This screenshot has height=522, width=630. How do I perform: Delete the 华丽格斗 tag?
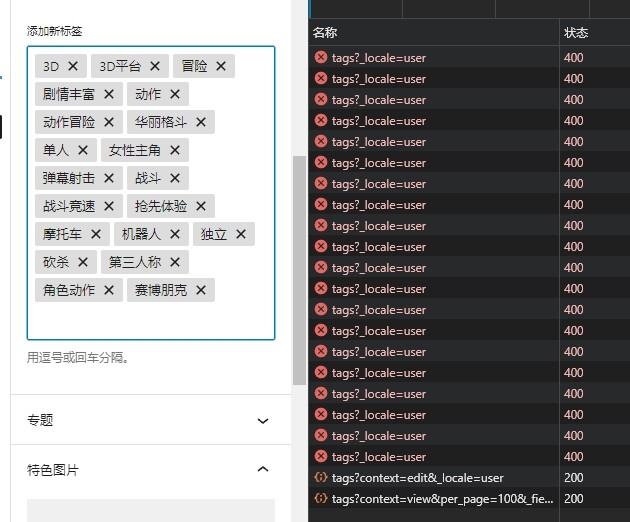200,123
